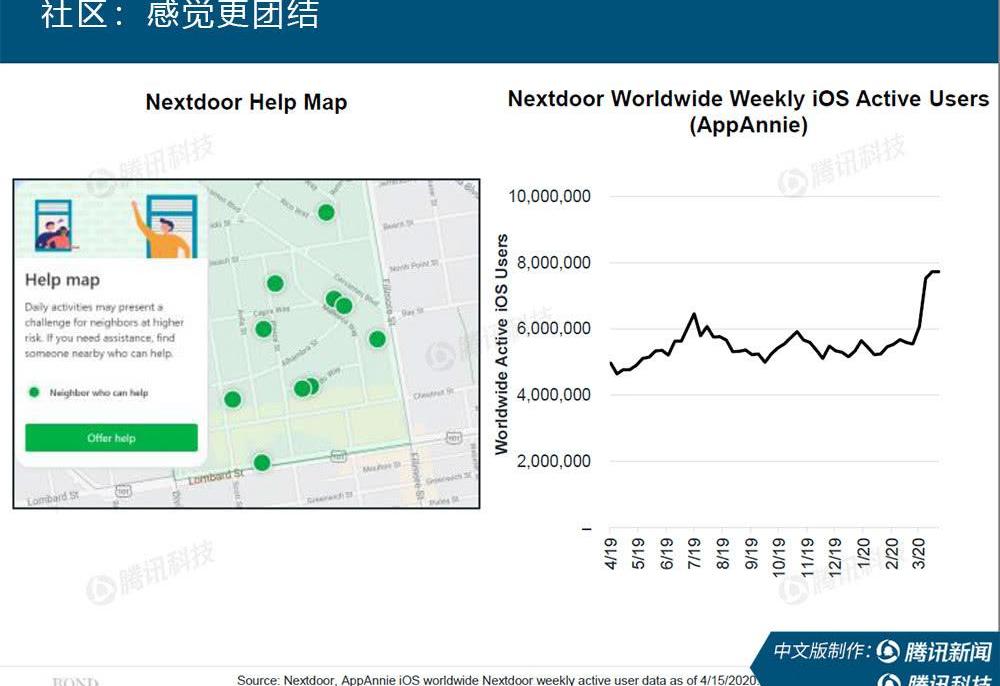Click the '10/19' x-axis label
The width and height of the screenshot is (1000, 686).
click(779, 557)
